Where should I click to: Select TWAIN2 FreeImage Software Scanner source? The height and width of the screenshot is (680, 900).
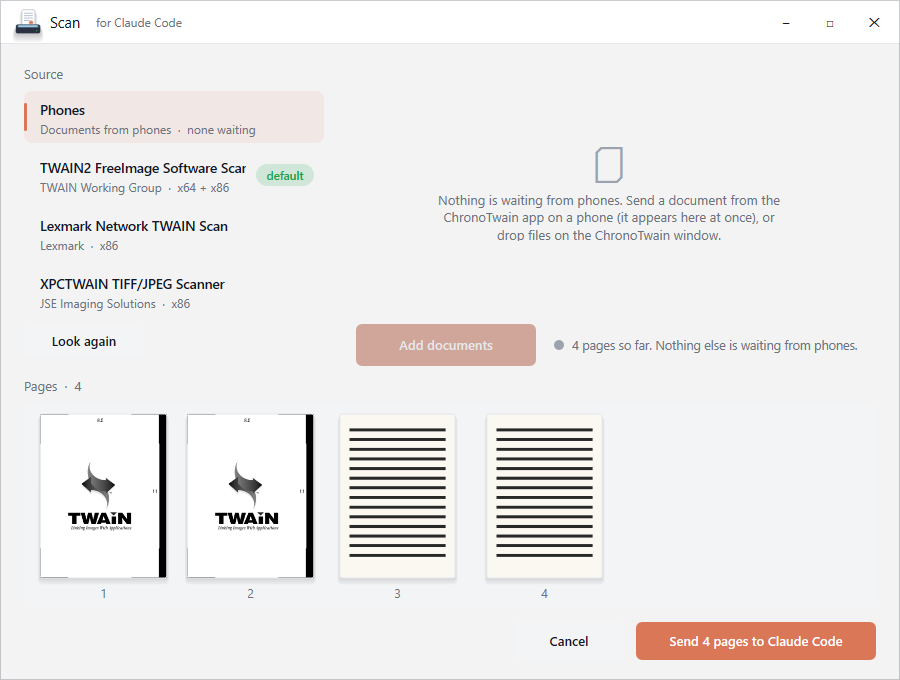point(174,177)
